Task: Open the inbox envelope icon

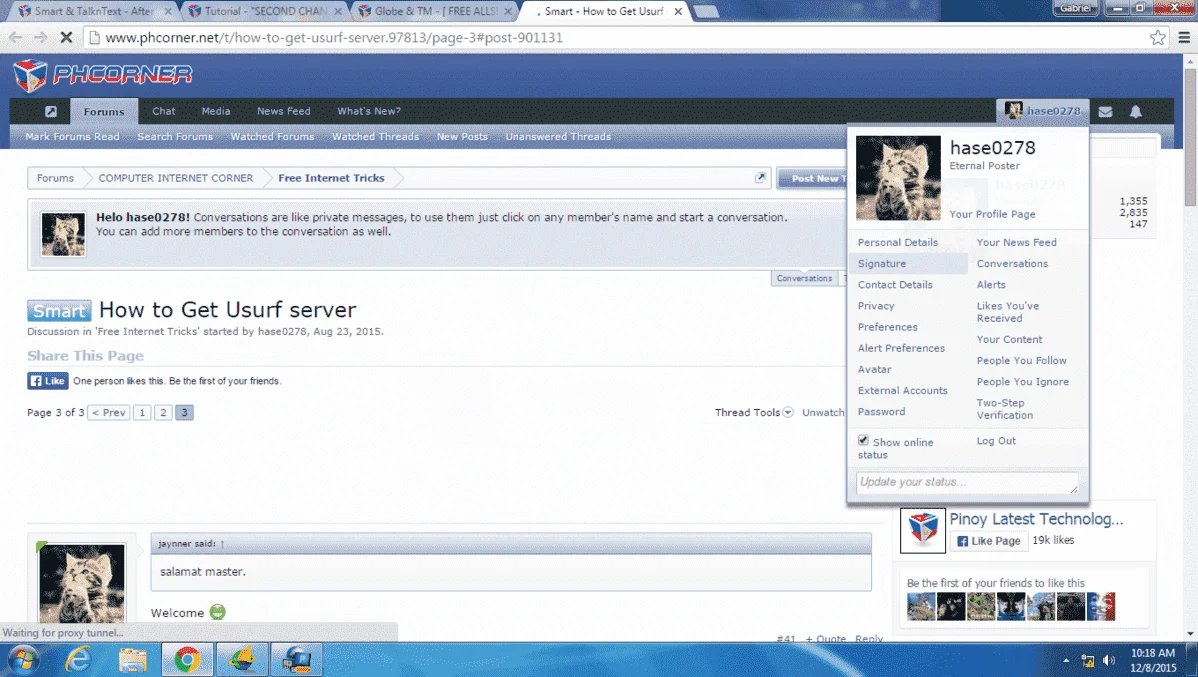Action: 1105,112
